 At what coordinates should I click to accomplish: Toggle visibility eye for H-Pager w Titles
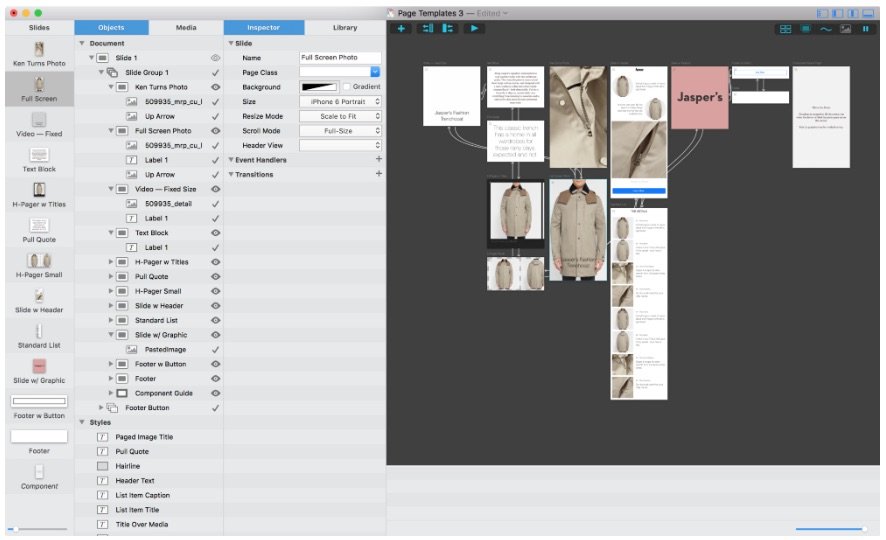[215, 262]
